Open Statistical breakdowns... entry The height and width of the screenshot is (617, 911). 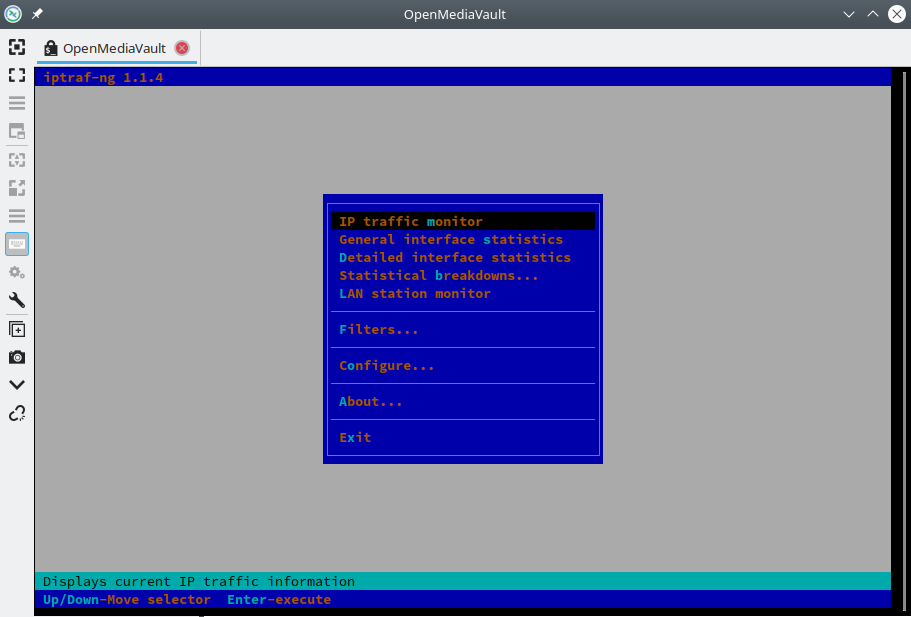point(462,275)
